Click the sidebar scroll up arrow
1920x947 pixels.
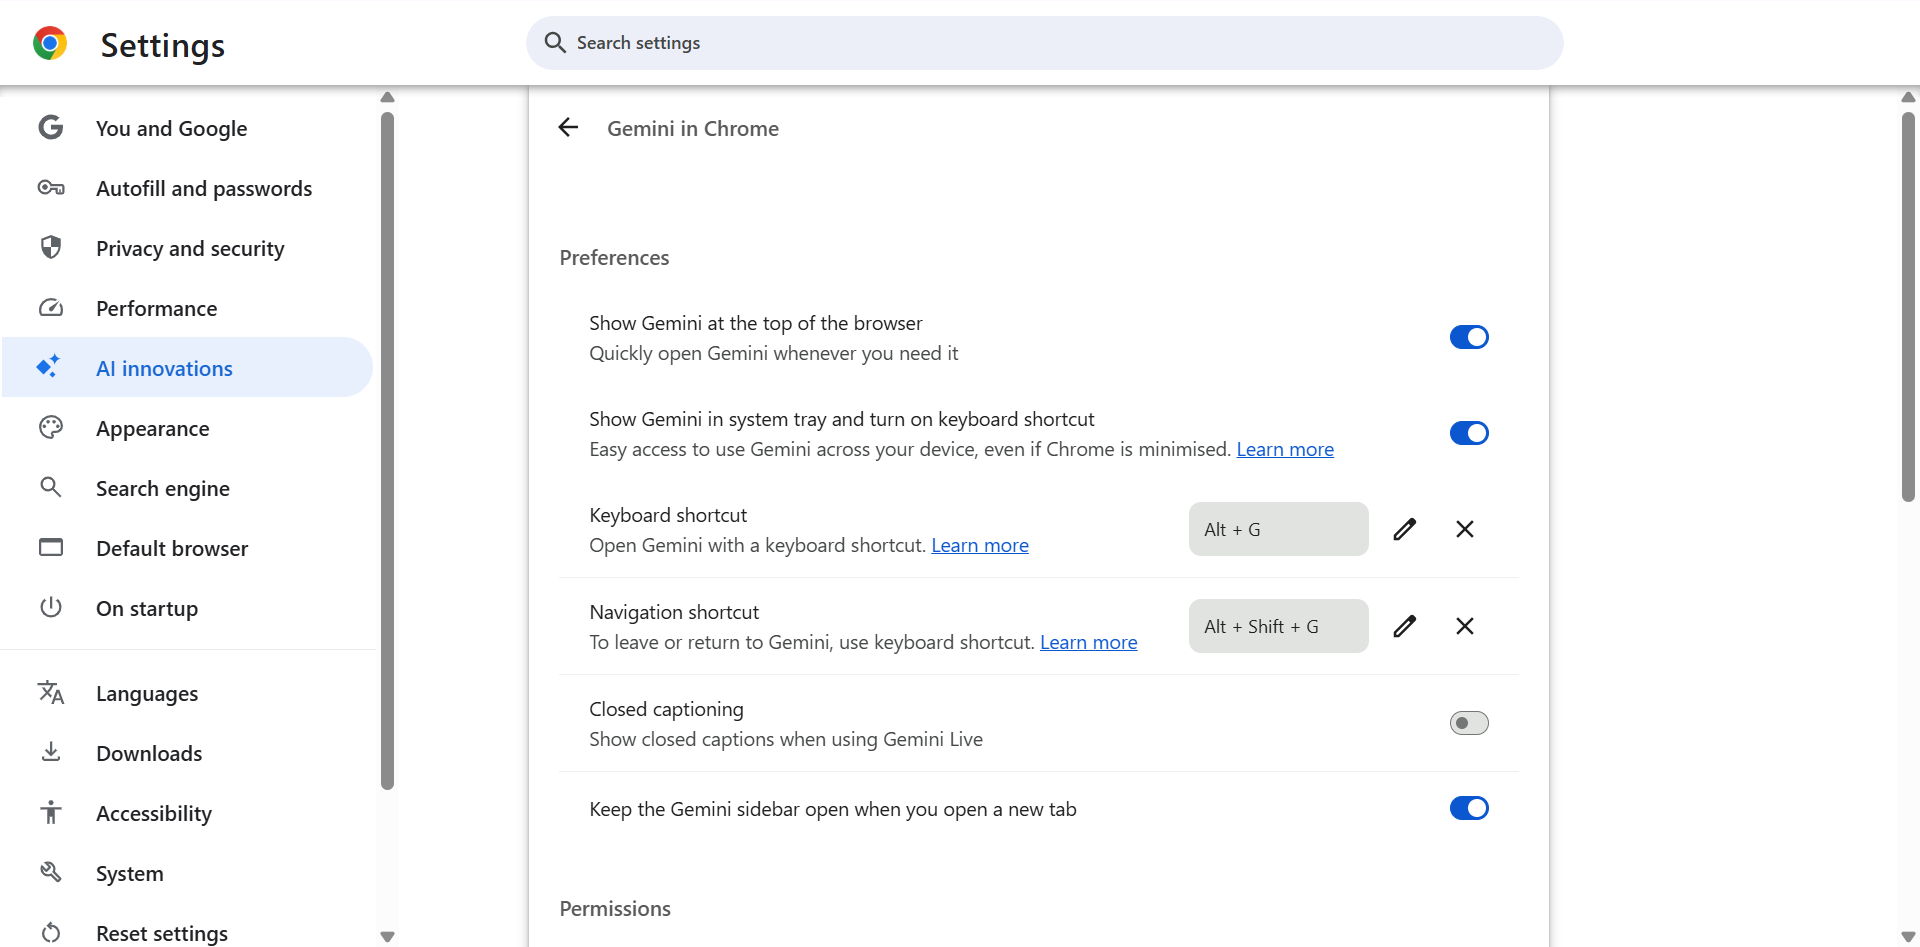pyautogui.click(x=388, y=97)
